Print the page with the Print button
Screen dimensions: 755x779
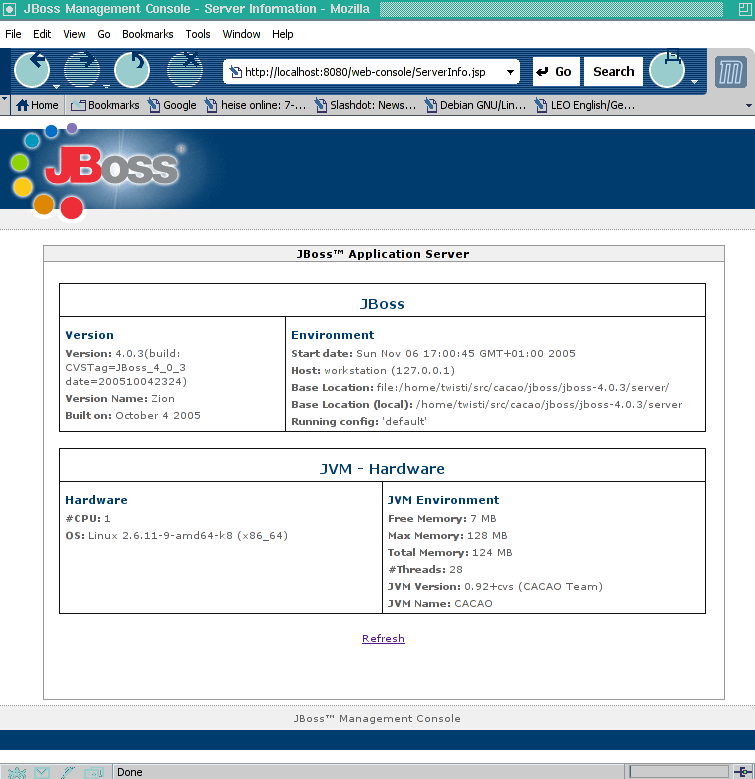coord(667,70)
